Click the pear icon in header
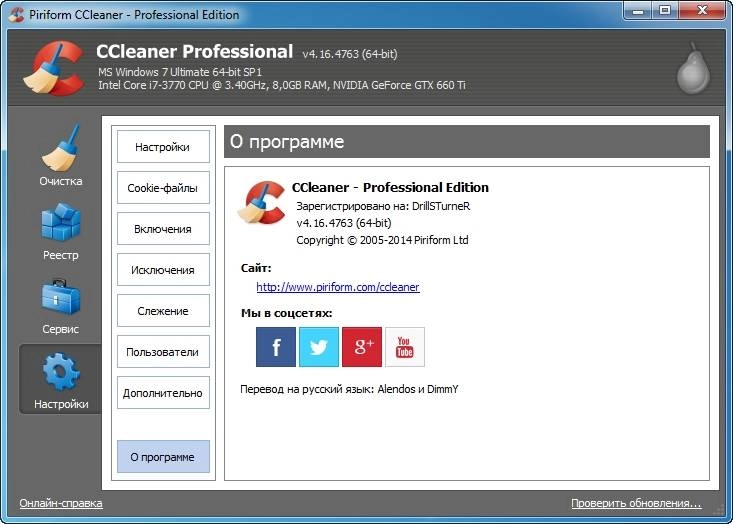The image size is (733, 524). coord(693,69)
